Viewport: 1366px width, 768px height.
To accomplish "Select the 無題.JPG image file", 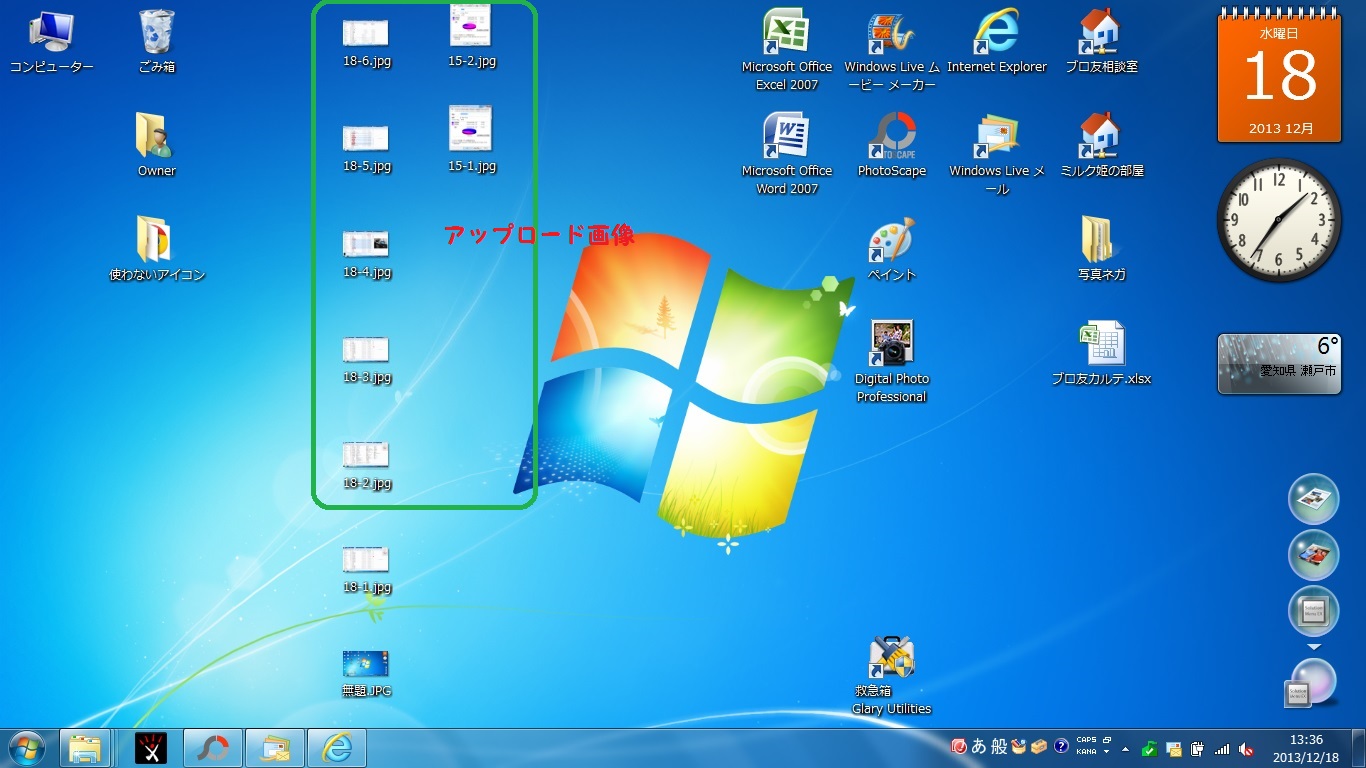I will pos(366,673).
